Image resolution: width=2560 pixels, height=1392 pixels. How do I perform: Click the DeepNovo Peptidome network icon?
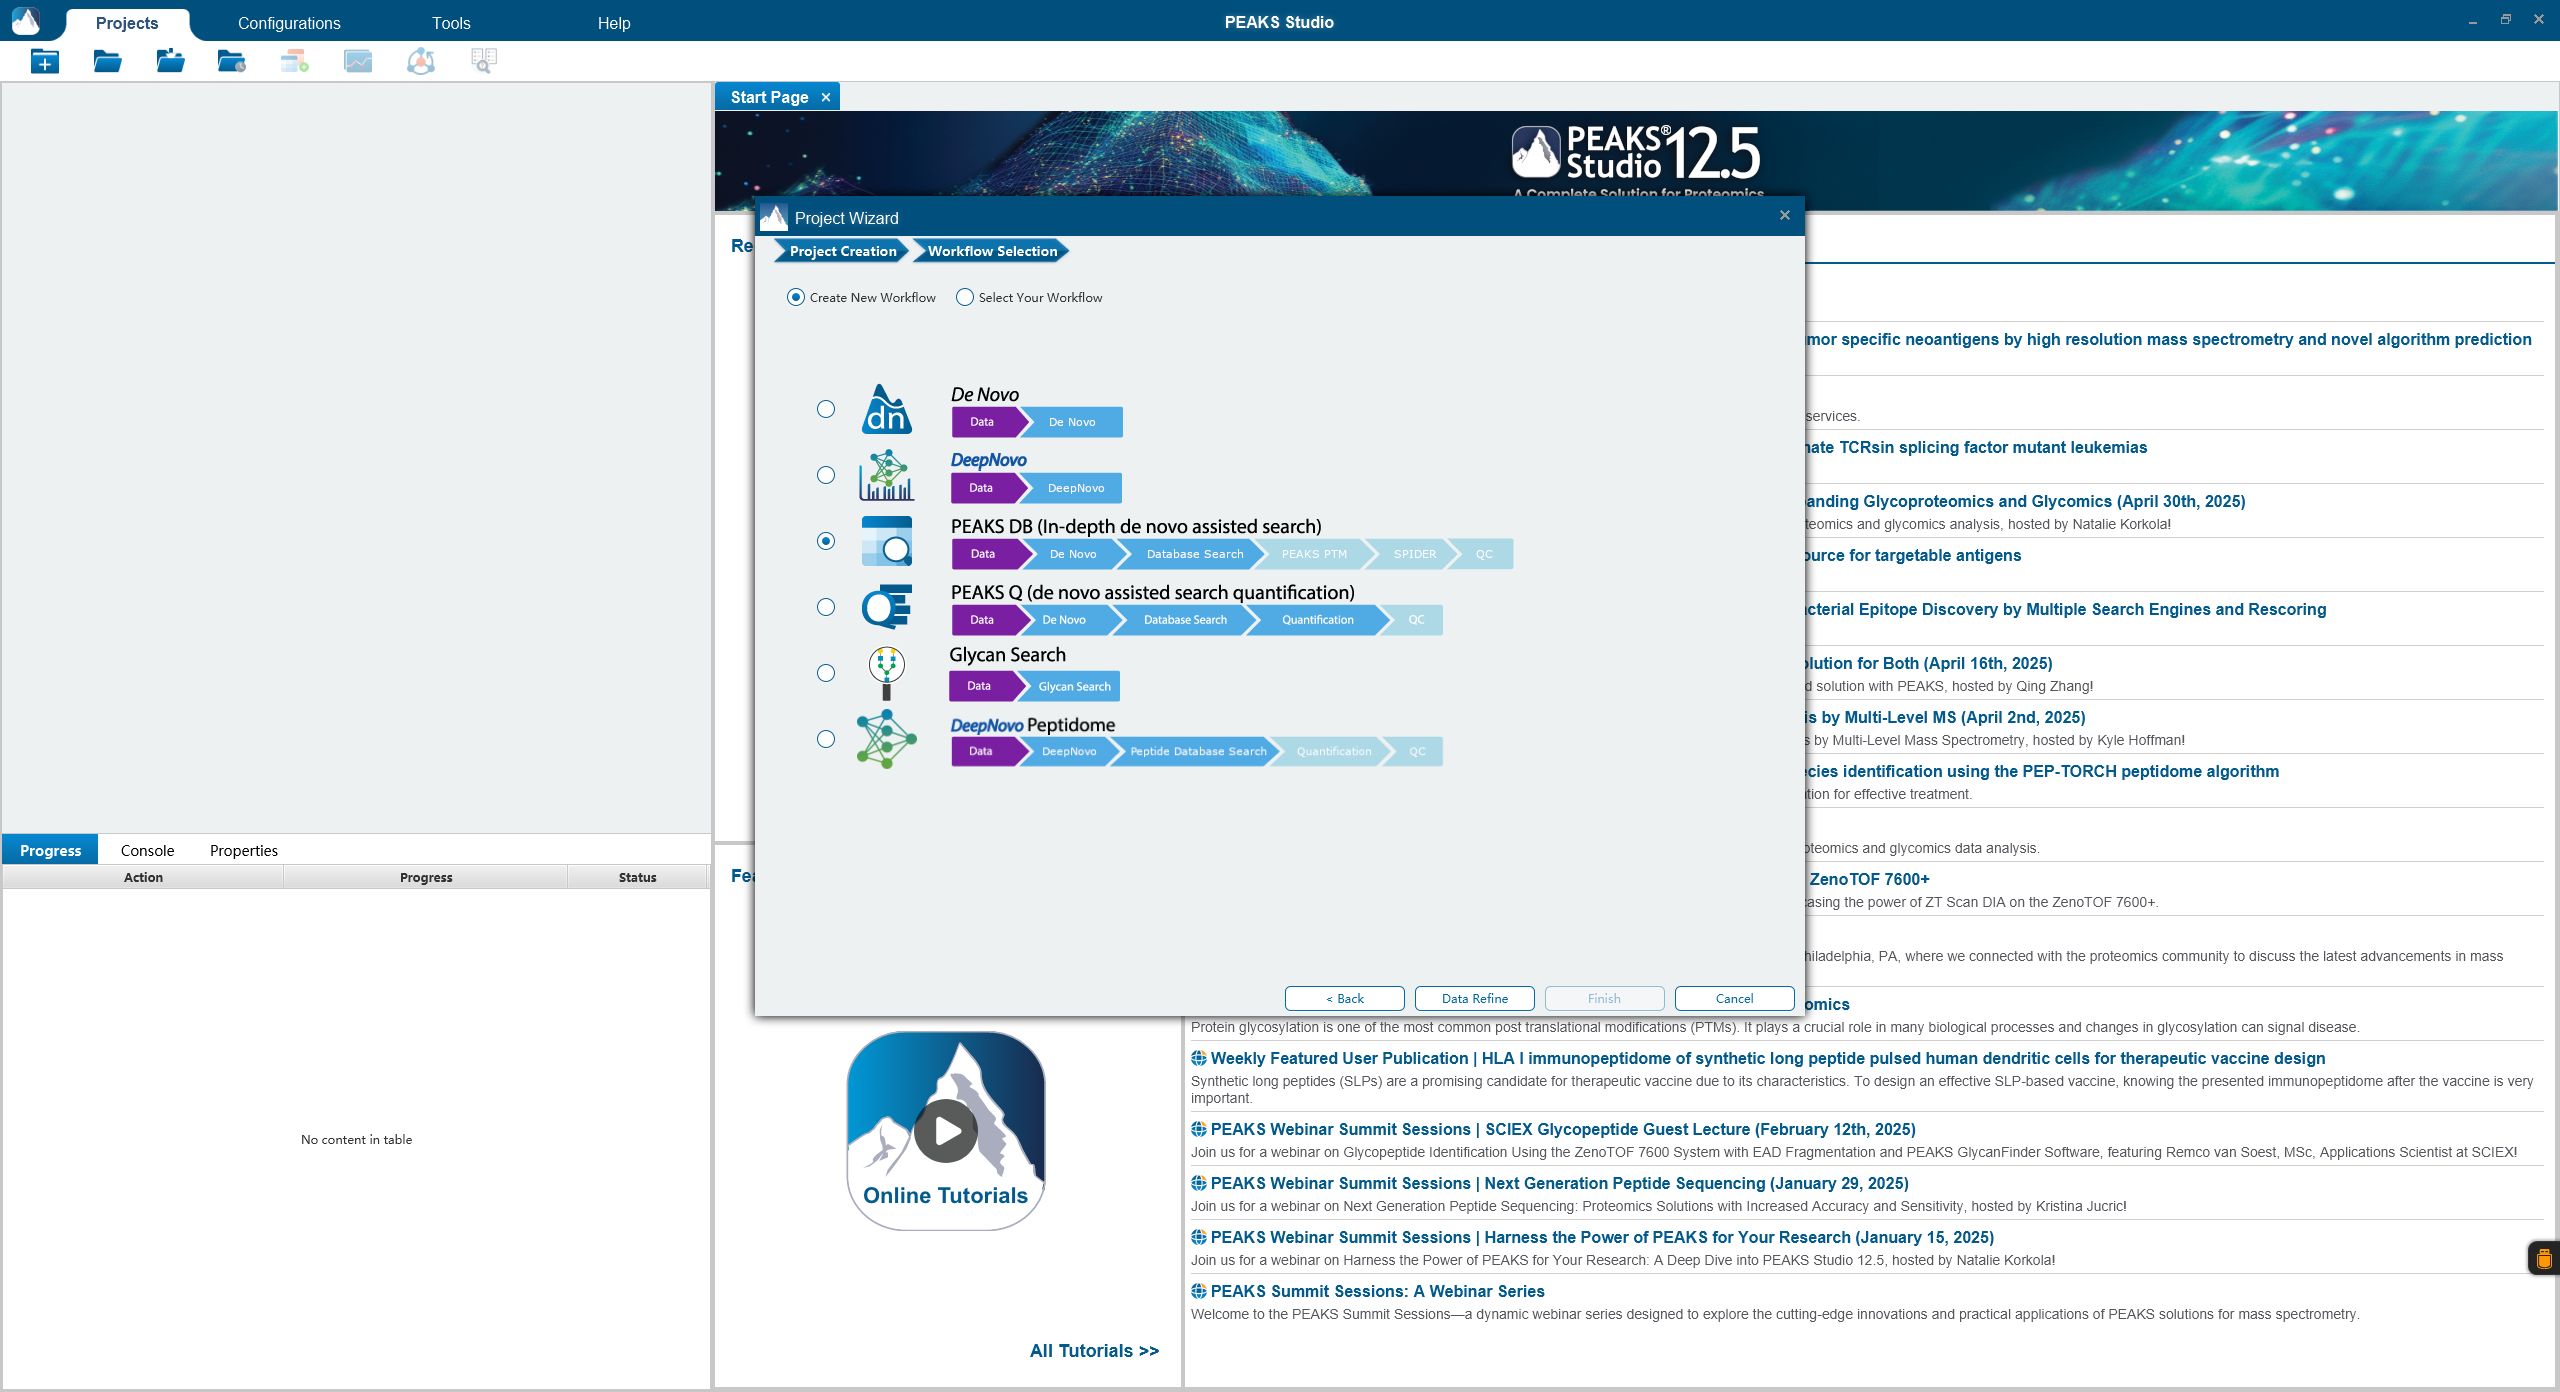click(x=886, y=739)
